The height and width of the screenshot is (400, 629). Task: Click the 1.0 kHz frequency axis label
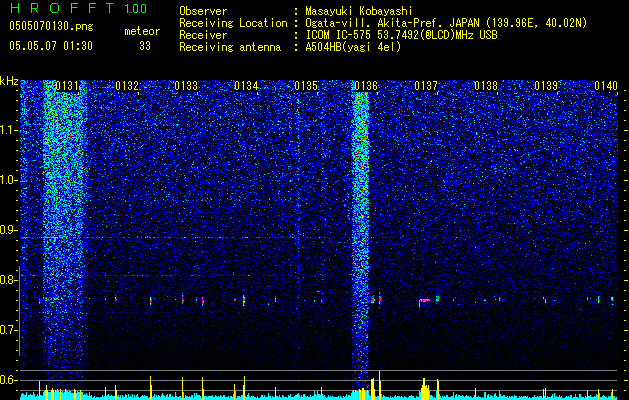[9, 180]
